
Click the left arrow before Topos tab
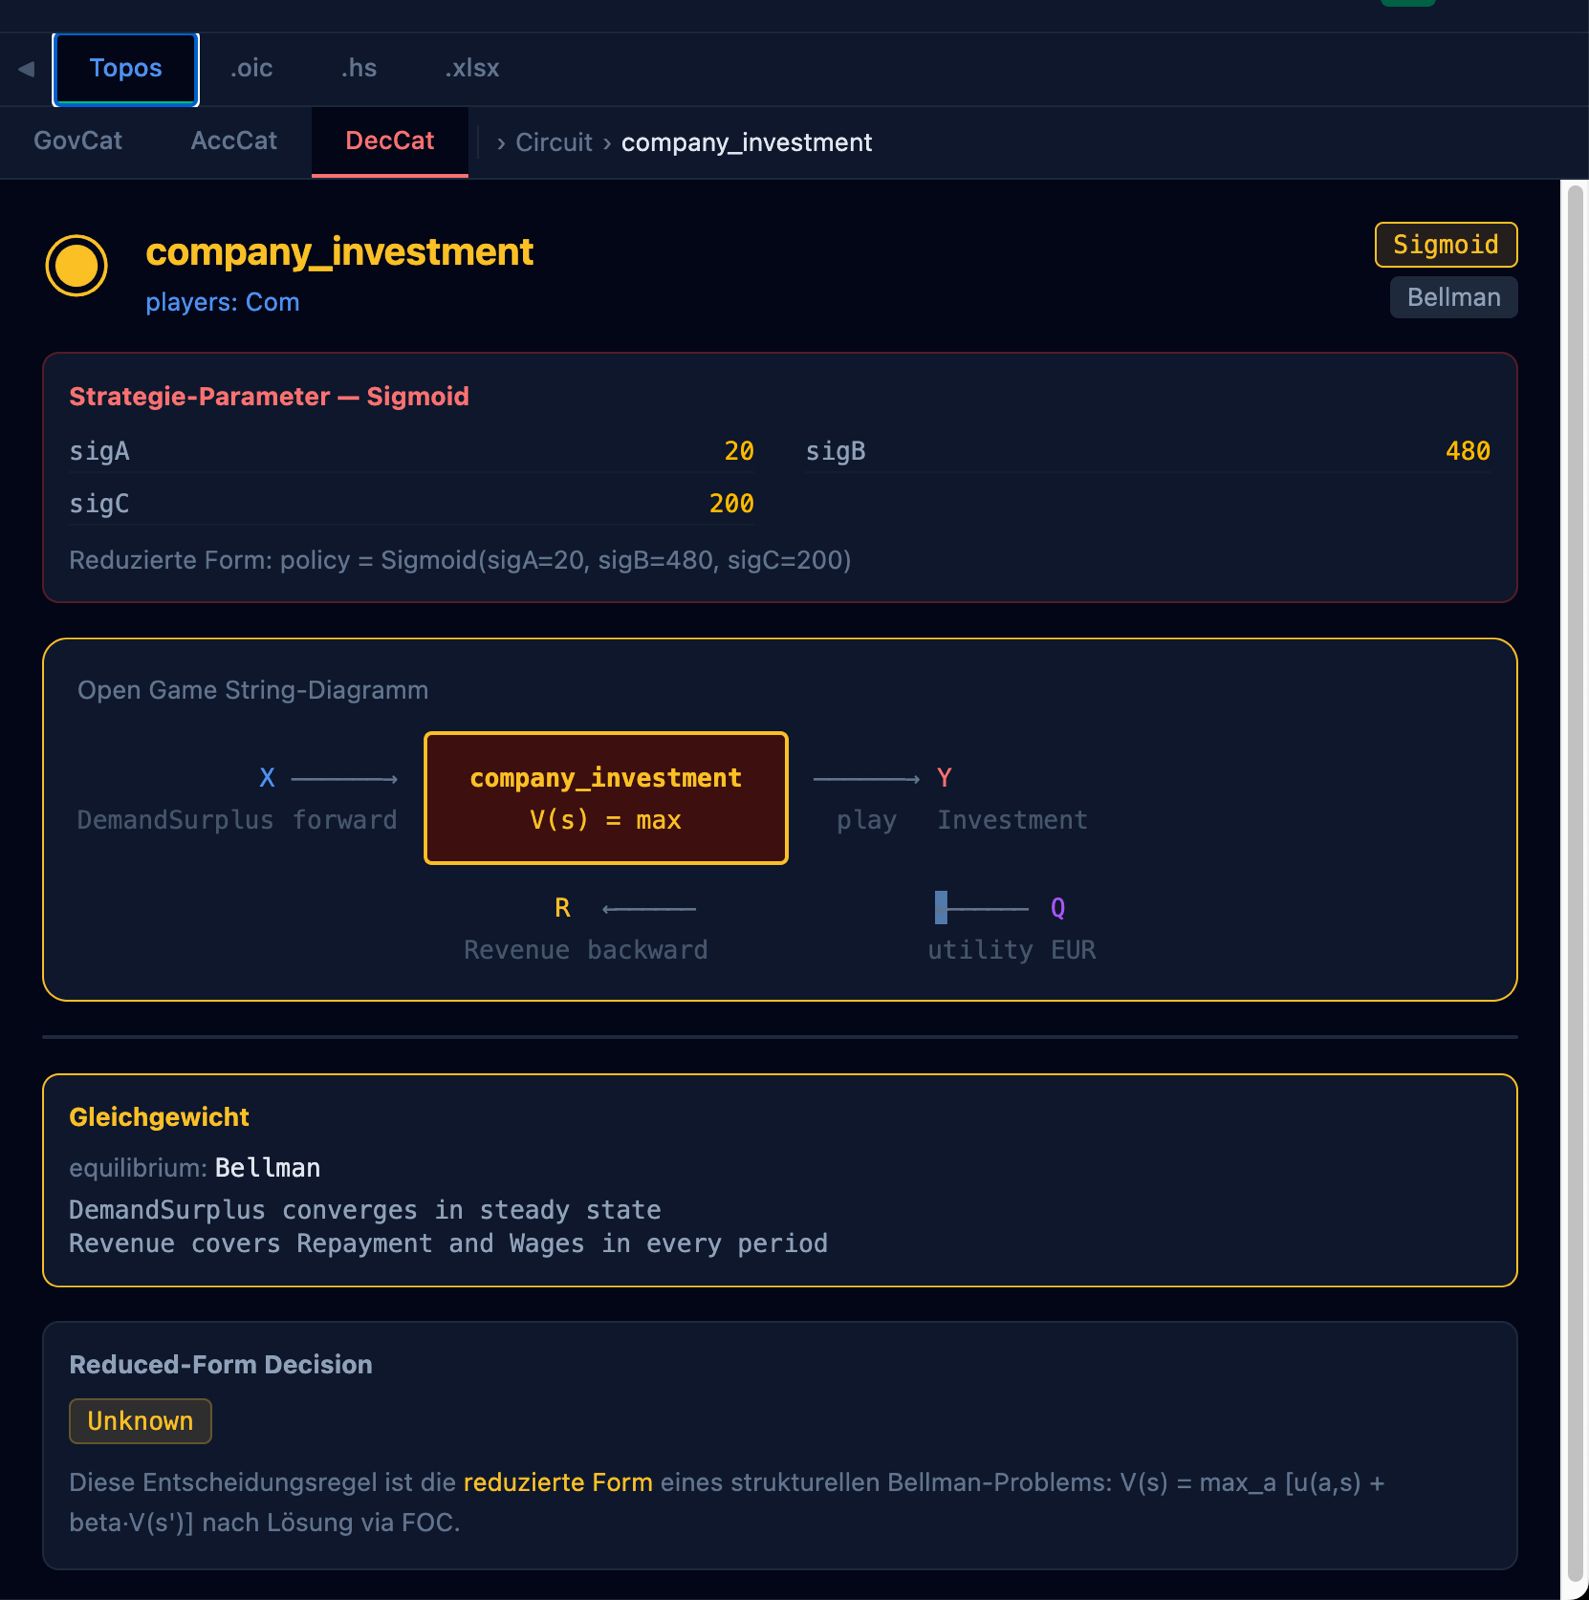pyautogui.click(x=26, y=69)
